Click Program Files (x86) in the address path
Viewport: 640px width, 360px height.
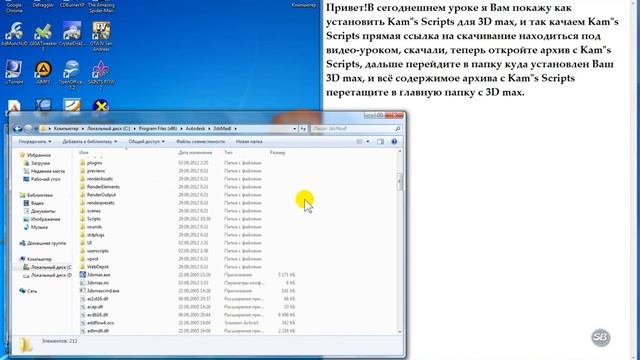(158, 129)
